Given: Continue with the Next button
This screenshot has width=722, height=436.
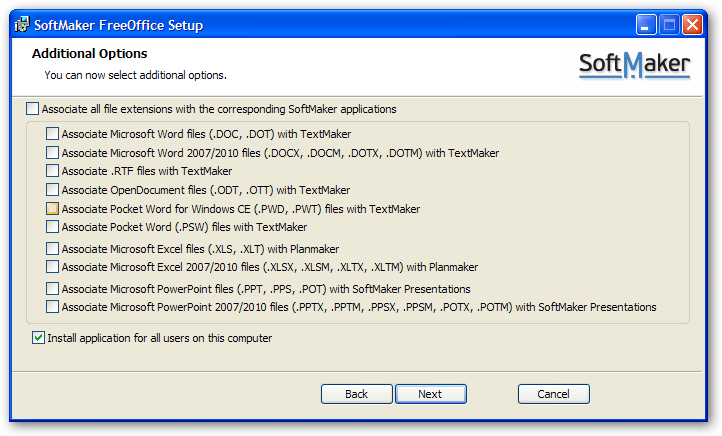Looking at the screenshot, I should click(x=431, y=394).
